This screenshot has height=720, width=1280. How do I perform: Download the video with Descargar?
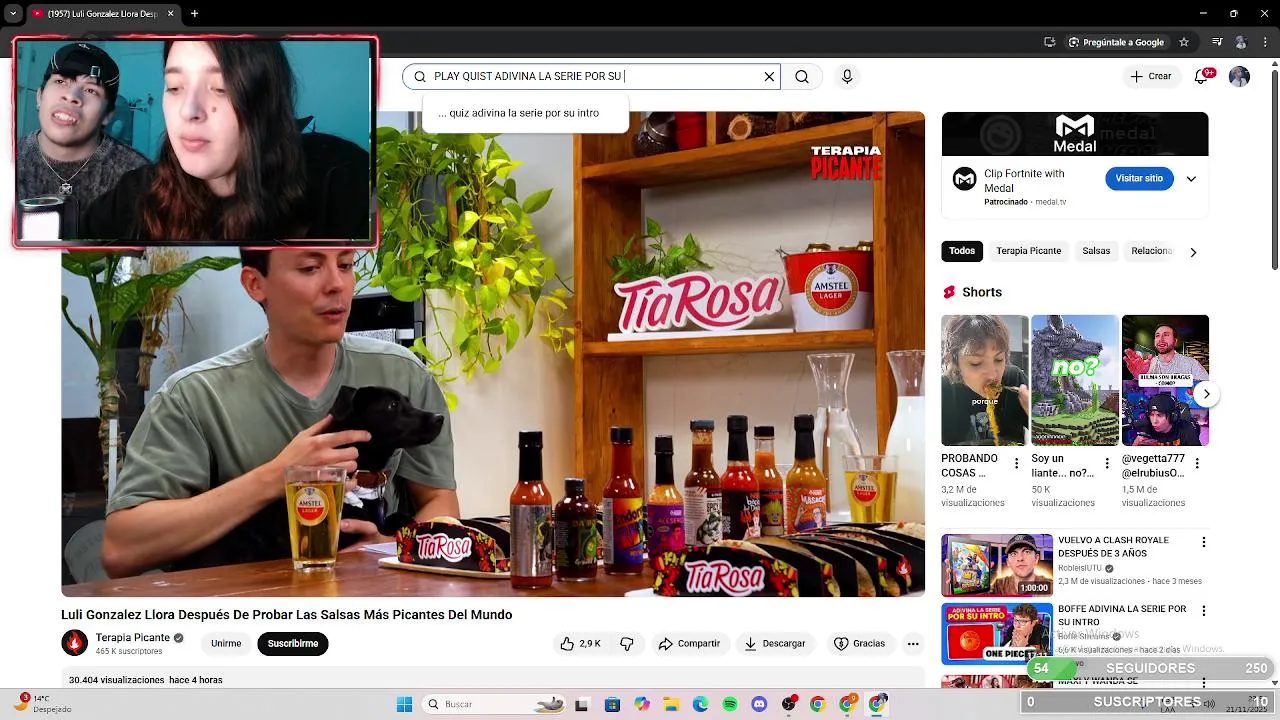click(x=775, y=644)
